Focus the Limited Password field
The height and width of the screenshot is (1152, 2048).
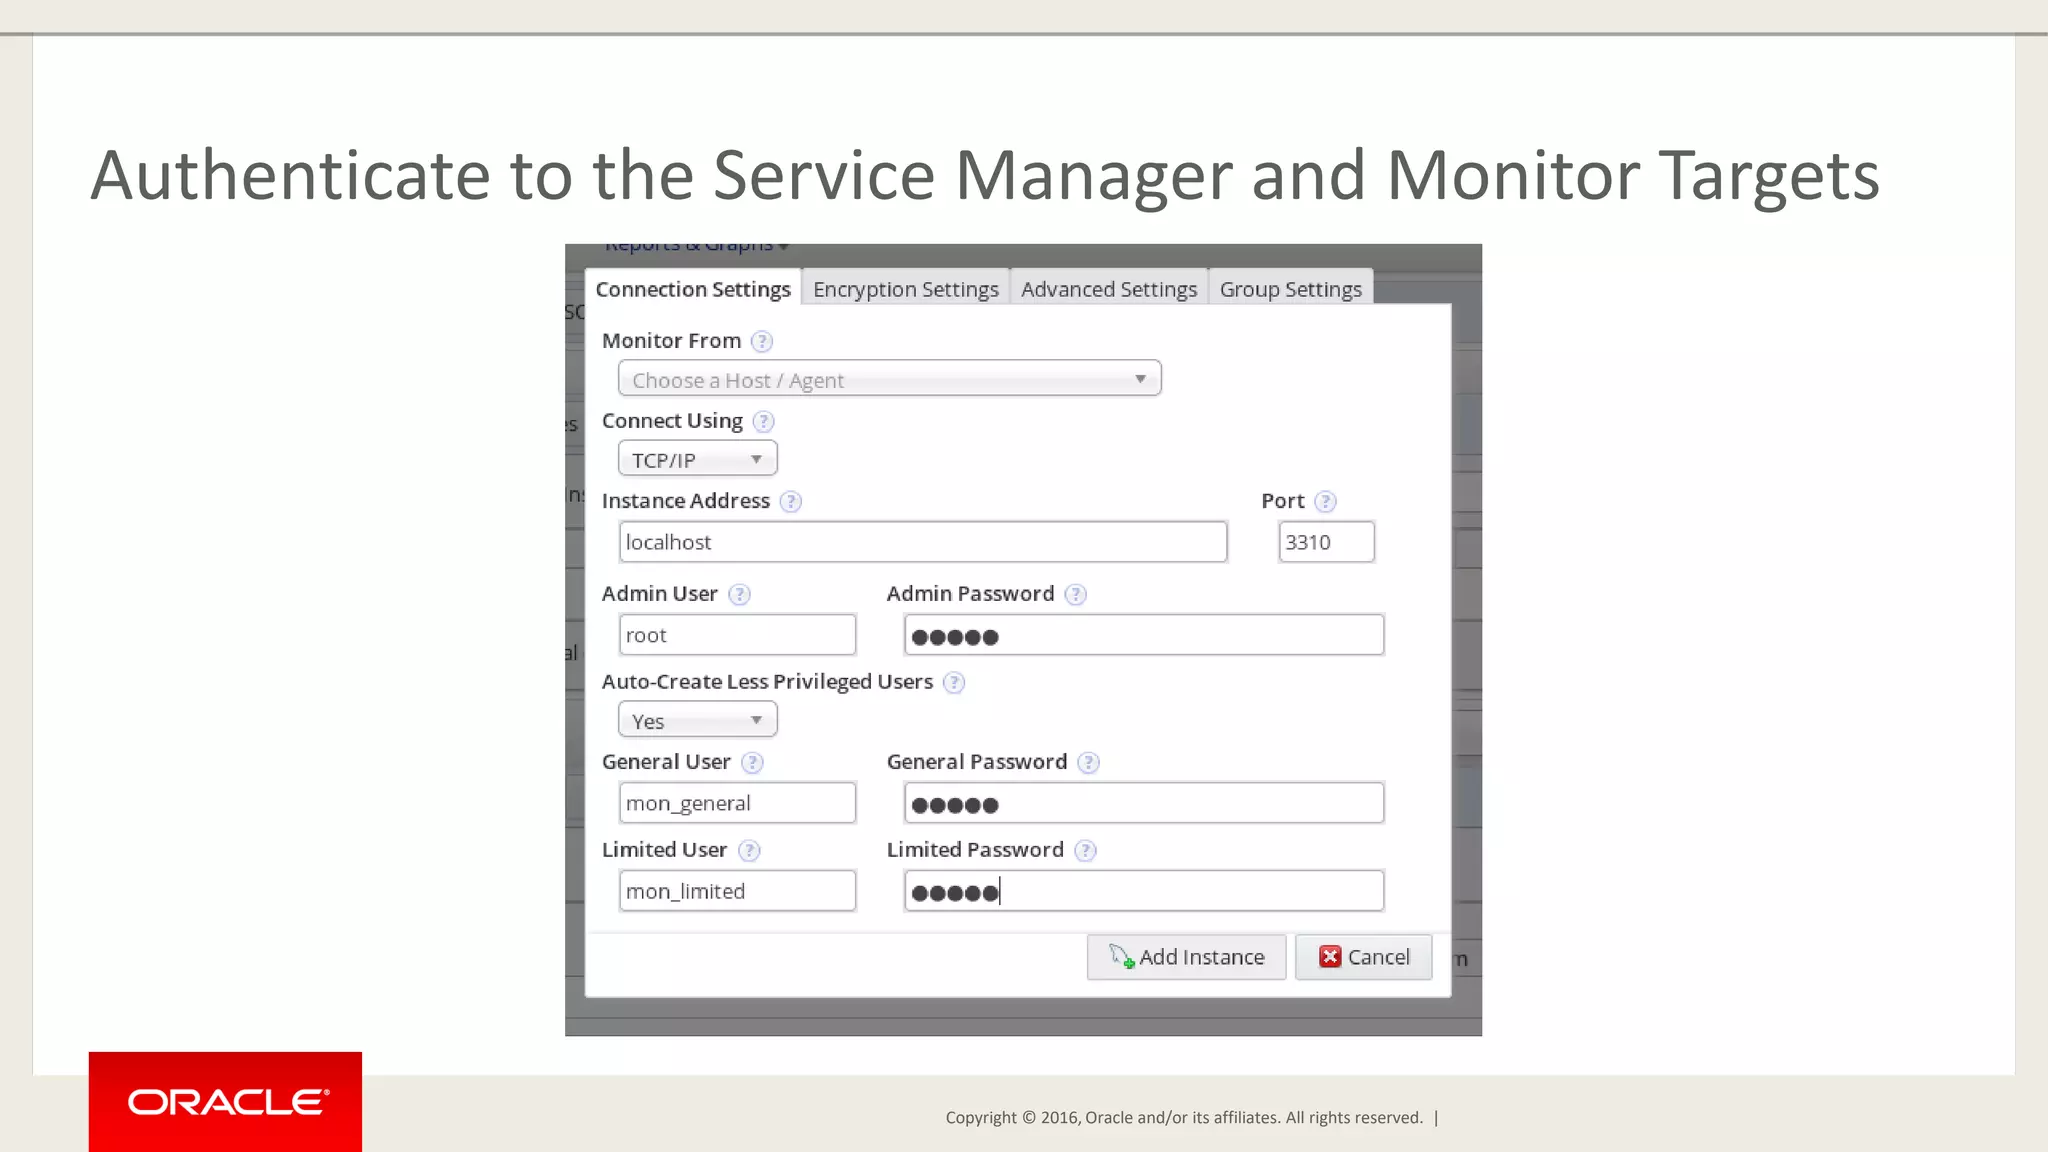pyautogui.click(x=1144, y=891)
